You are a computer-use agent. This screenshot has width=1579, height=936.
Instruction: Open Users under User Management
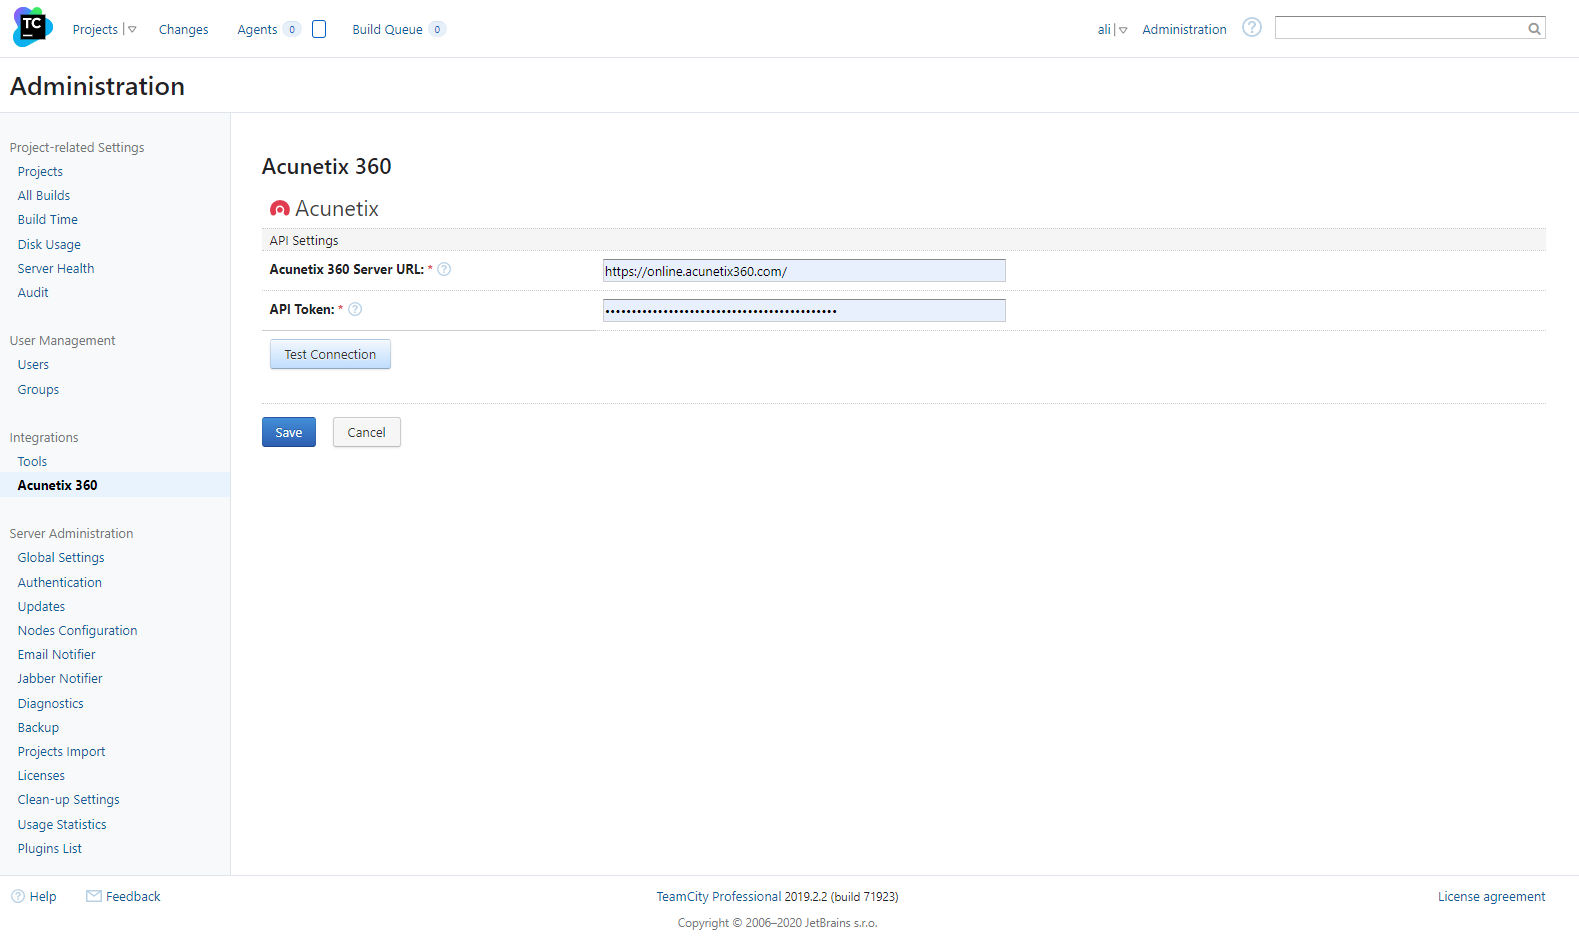point(33,364)
